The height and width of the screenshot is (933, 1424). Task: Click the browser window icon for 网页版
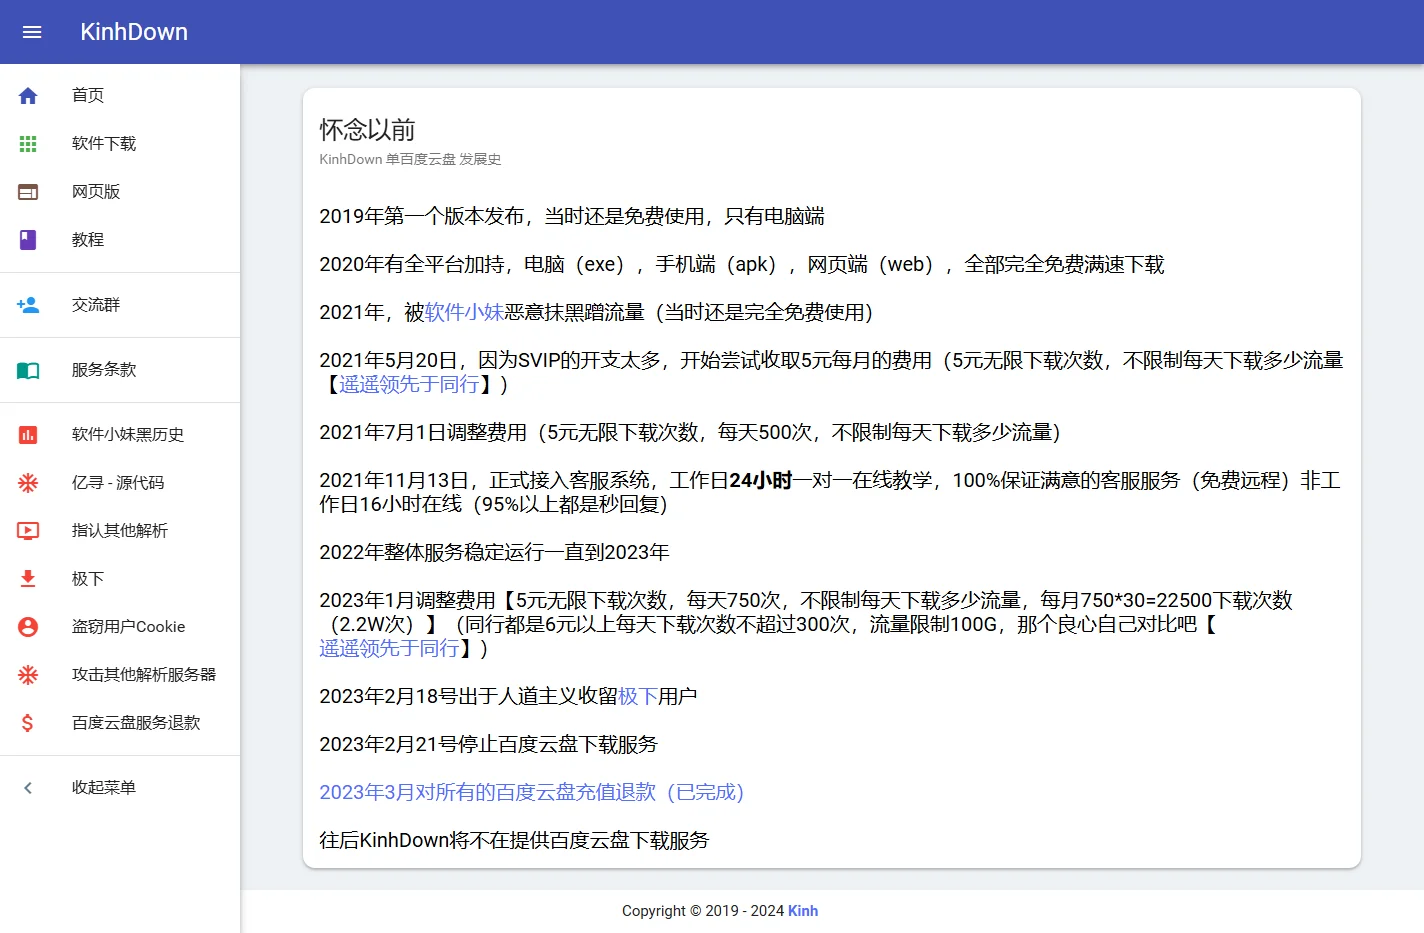click(28, 192)
